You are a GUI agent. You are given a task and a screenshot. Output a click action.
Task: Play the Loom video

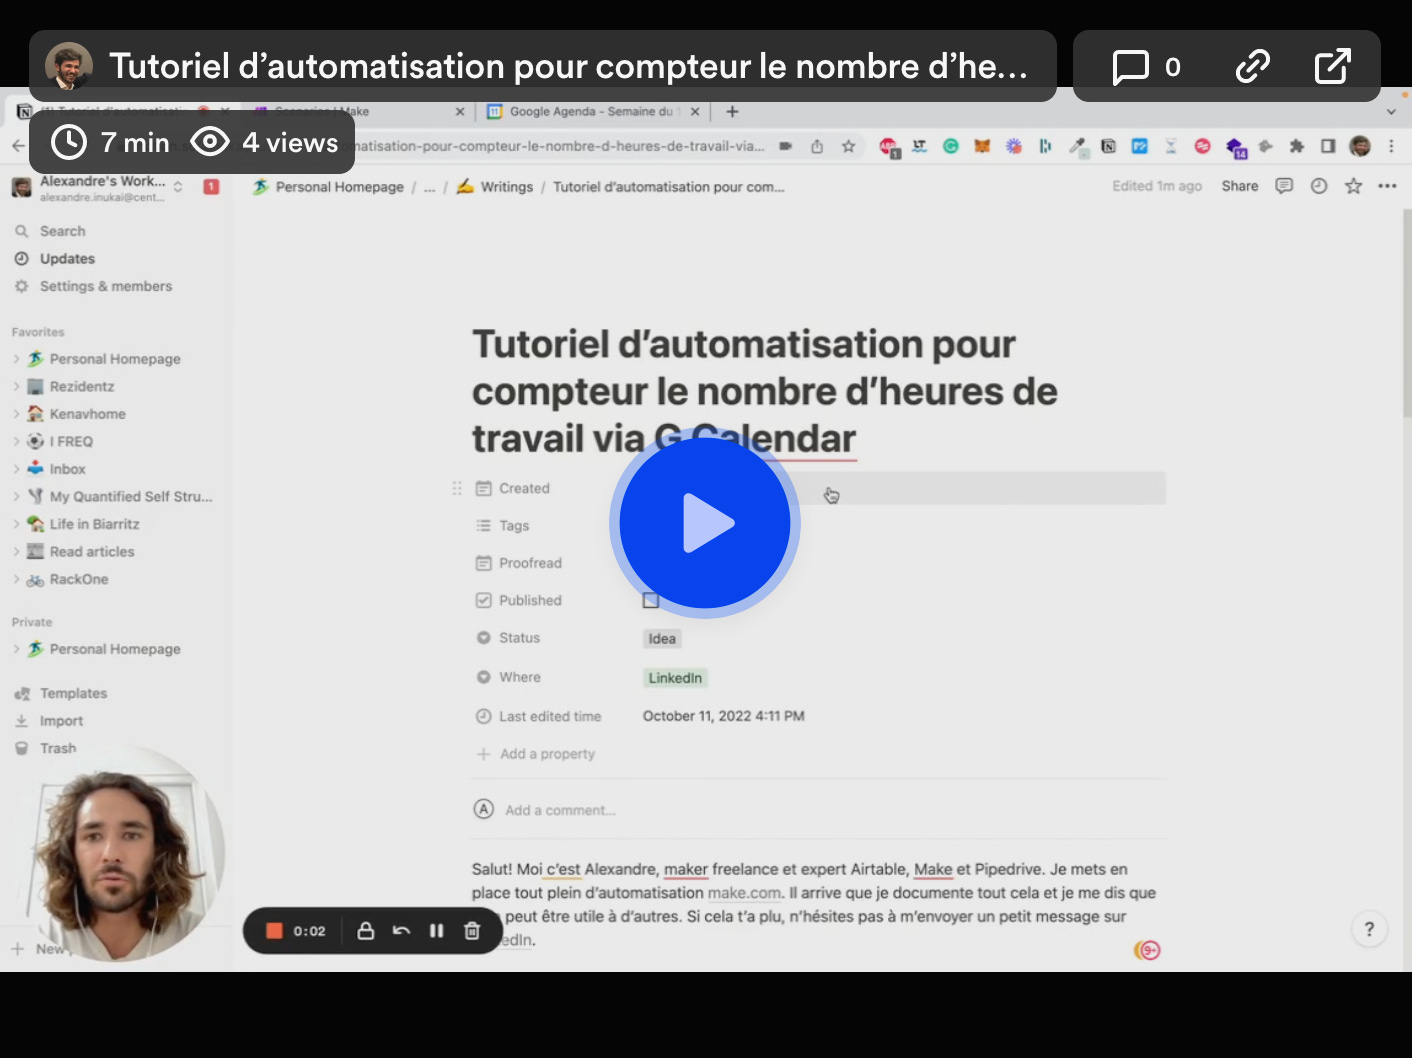[x=705, y=523]
